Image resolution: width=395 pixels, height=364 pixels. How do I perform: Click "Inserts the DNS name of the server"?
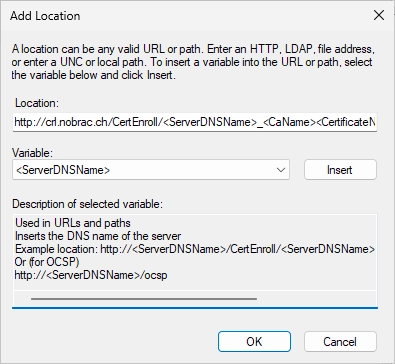click(x=98, y=236)
